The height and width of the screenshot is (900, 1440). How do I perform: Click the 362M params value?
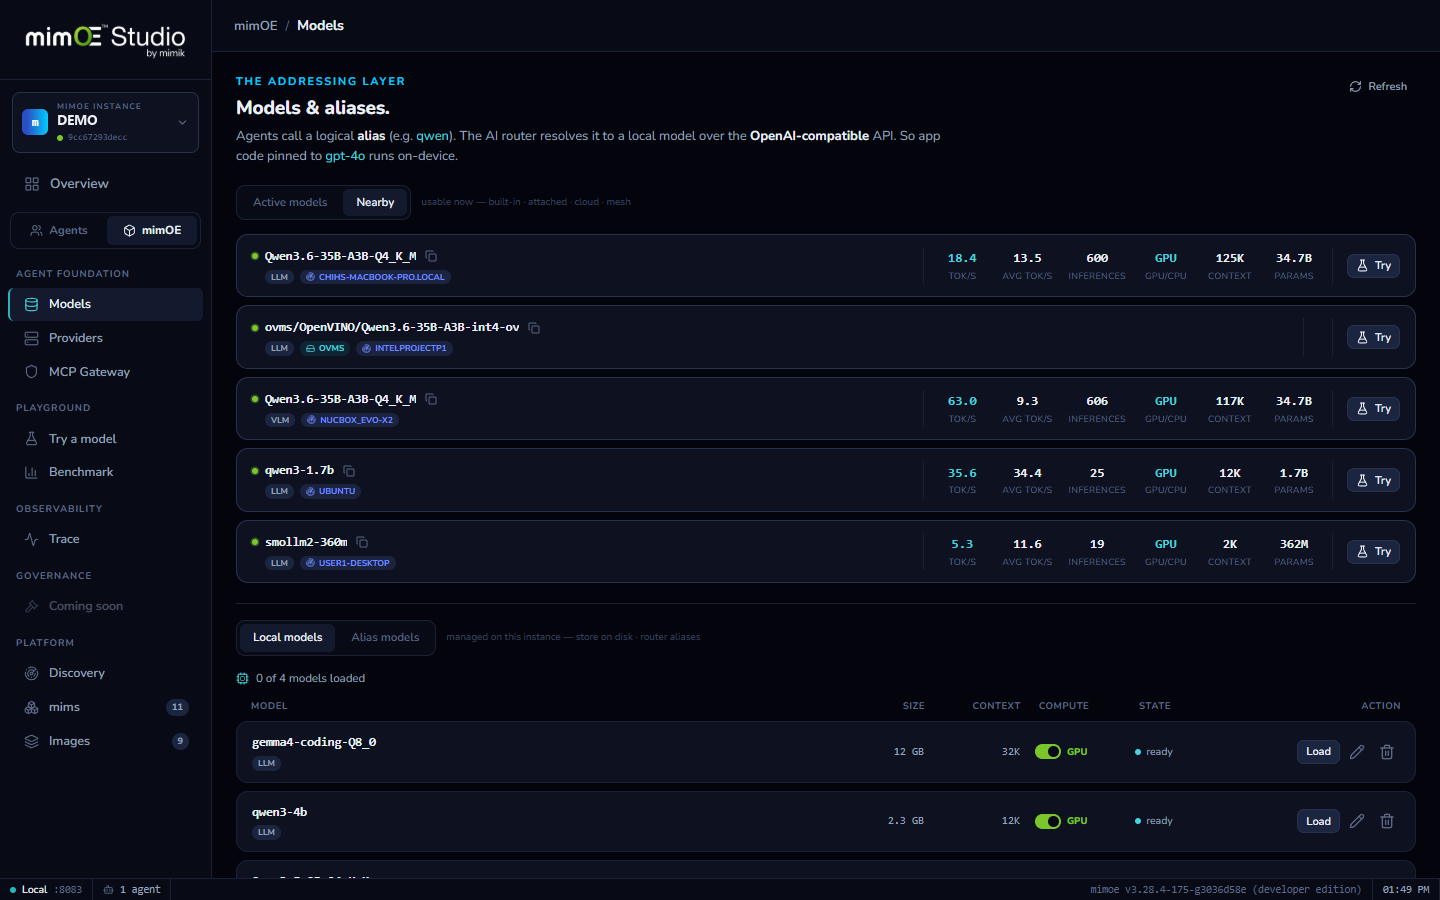[x=1294, y=544]
